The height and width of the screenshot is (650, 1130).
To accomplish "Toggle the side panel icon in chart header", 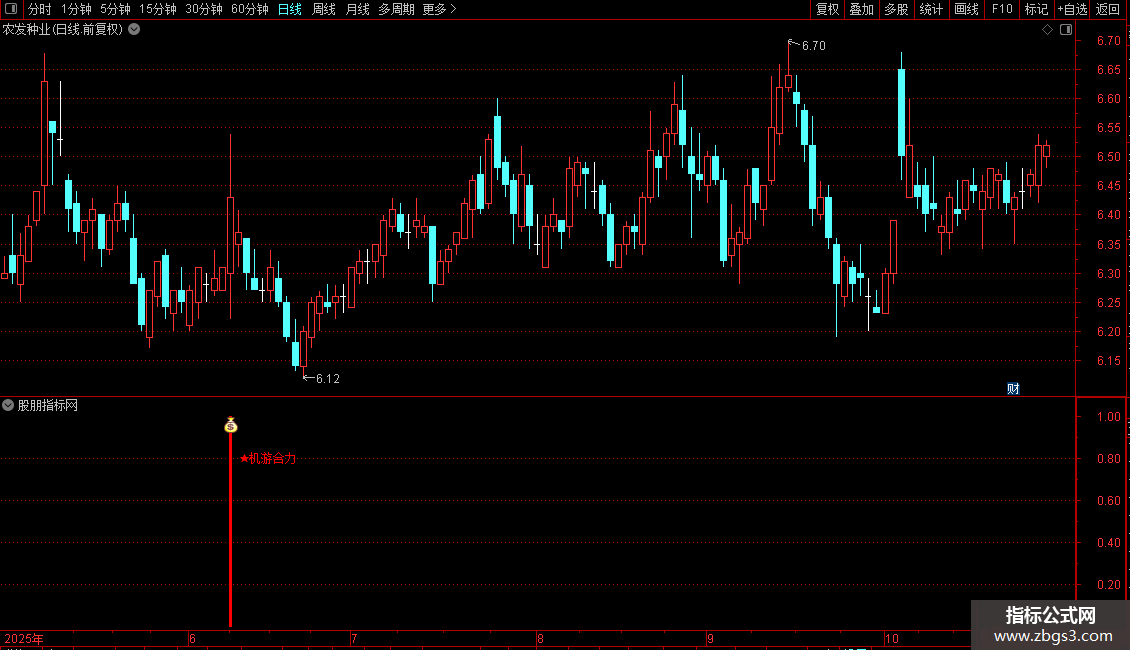I will pos(1066,30).
